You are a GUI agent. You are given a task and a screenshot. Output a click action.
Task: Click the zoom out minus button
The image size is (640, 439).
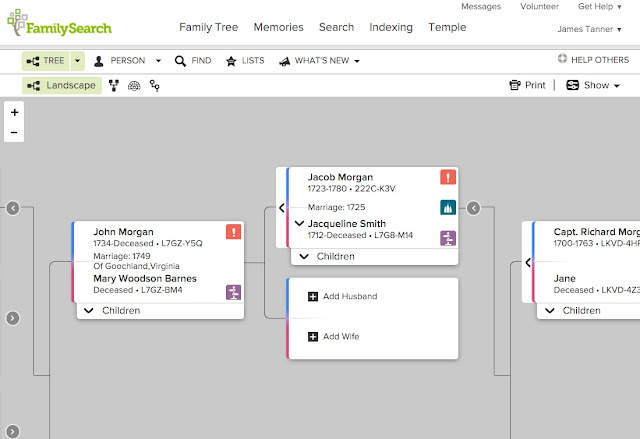14,132
